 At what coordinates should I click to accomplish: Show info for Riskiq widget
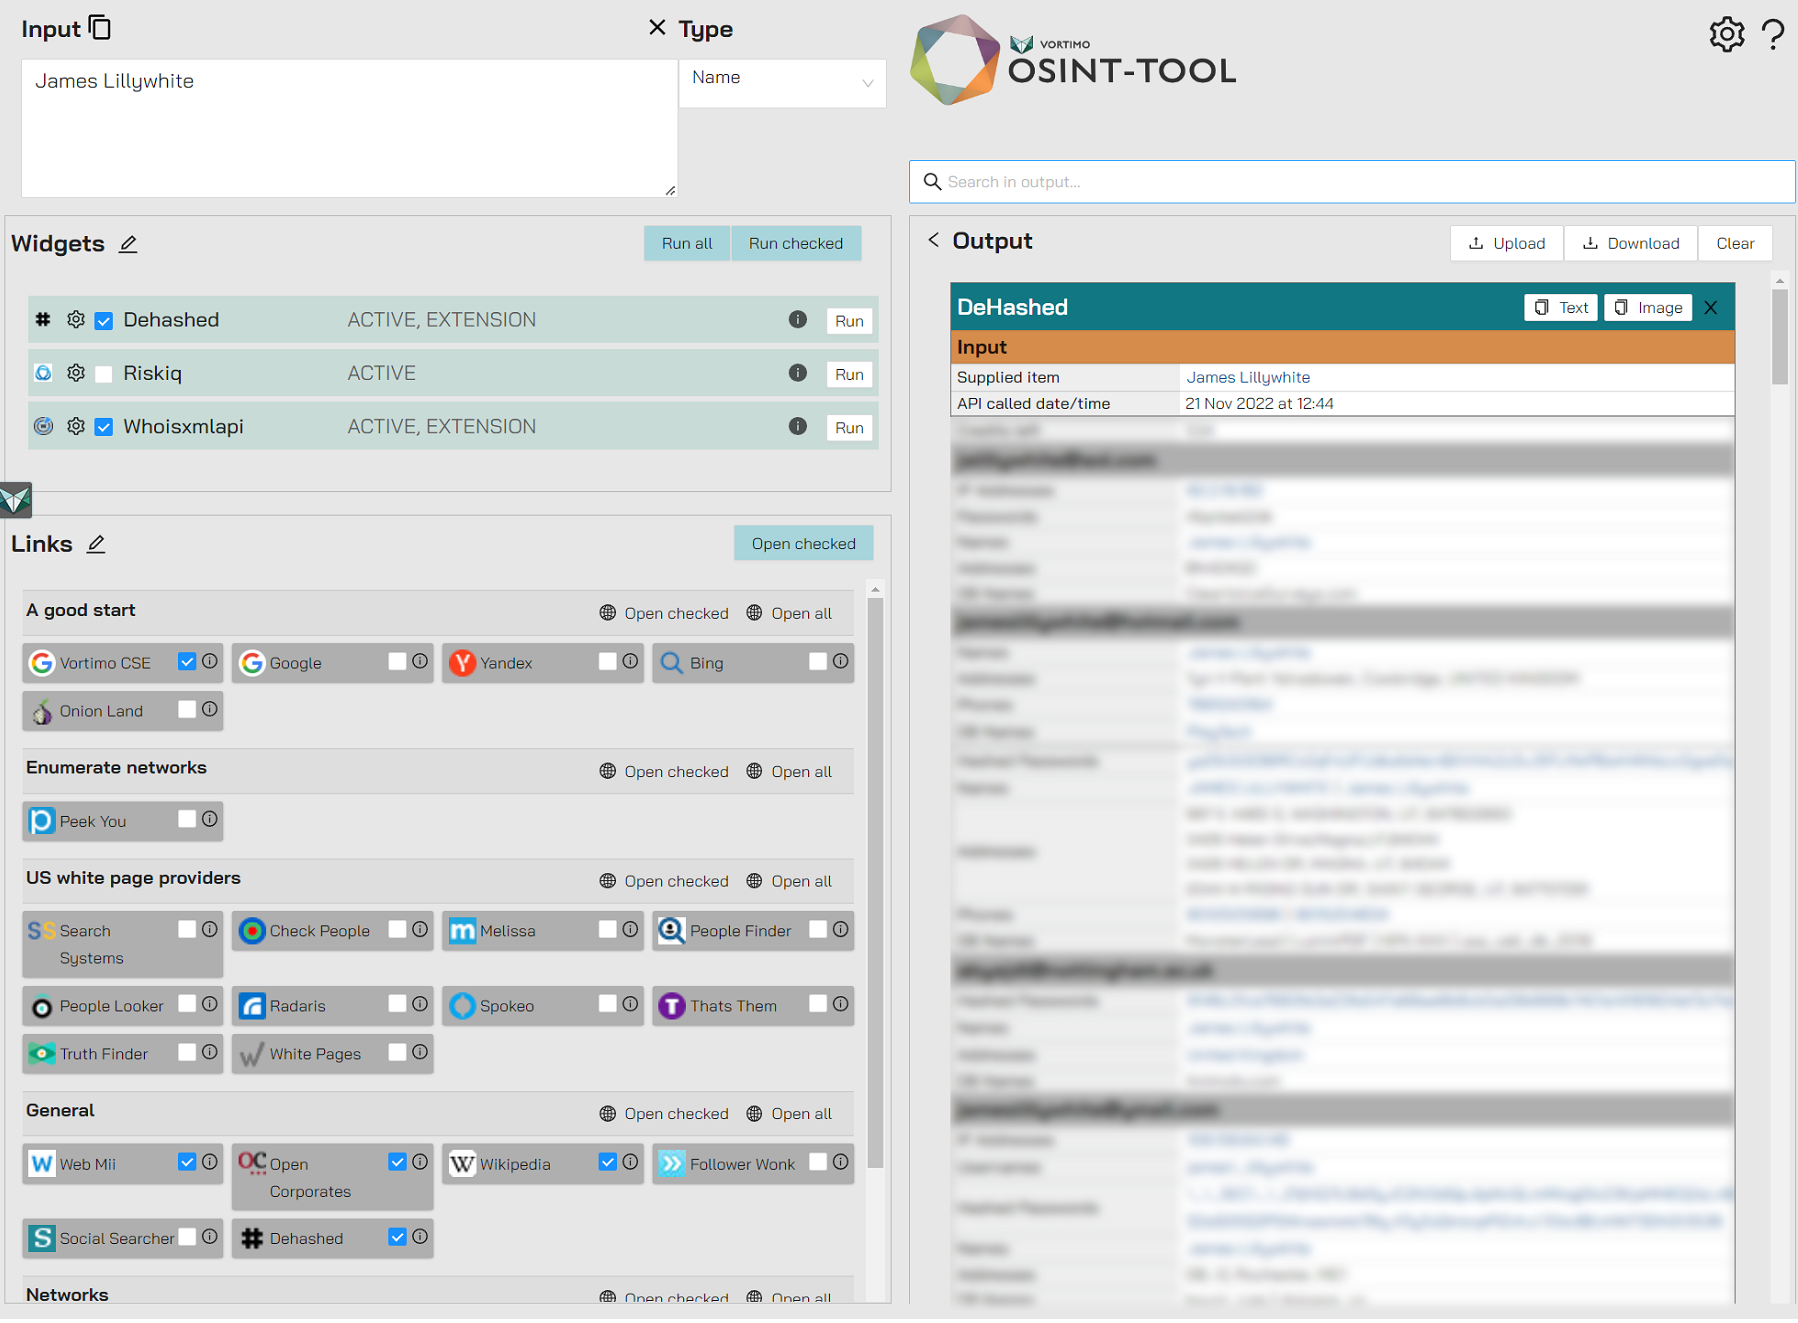click(x=797, y=373)
